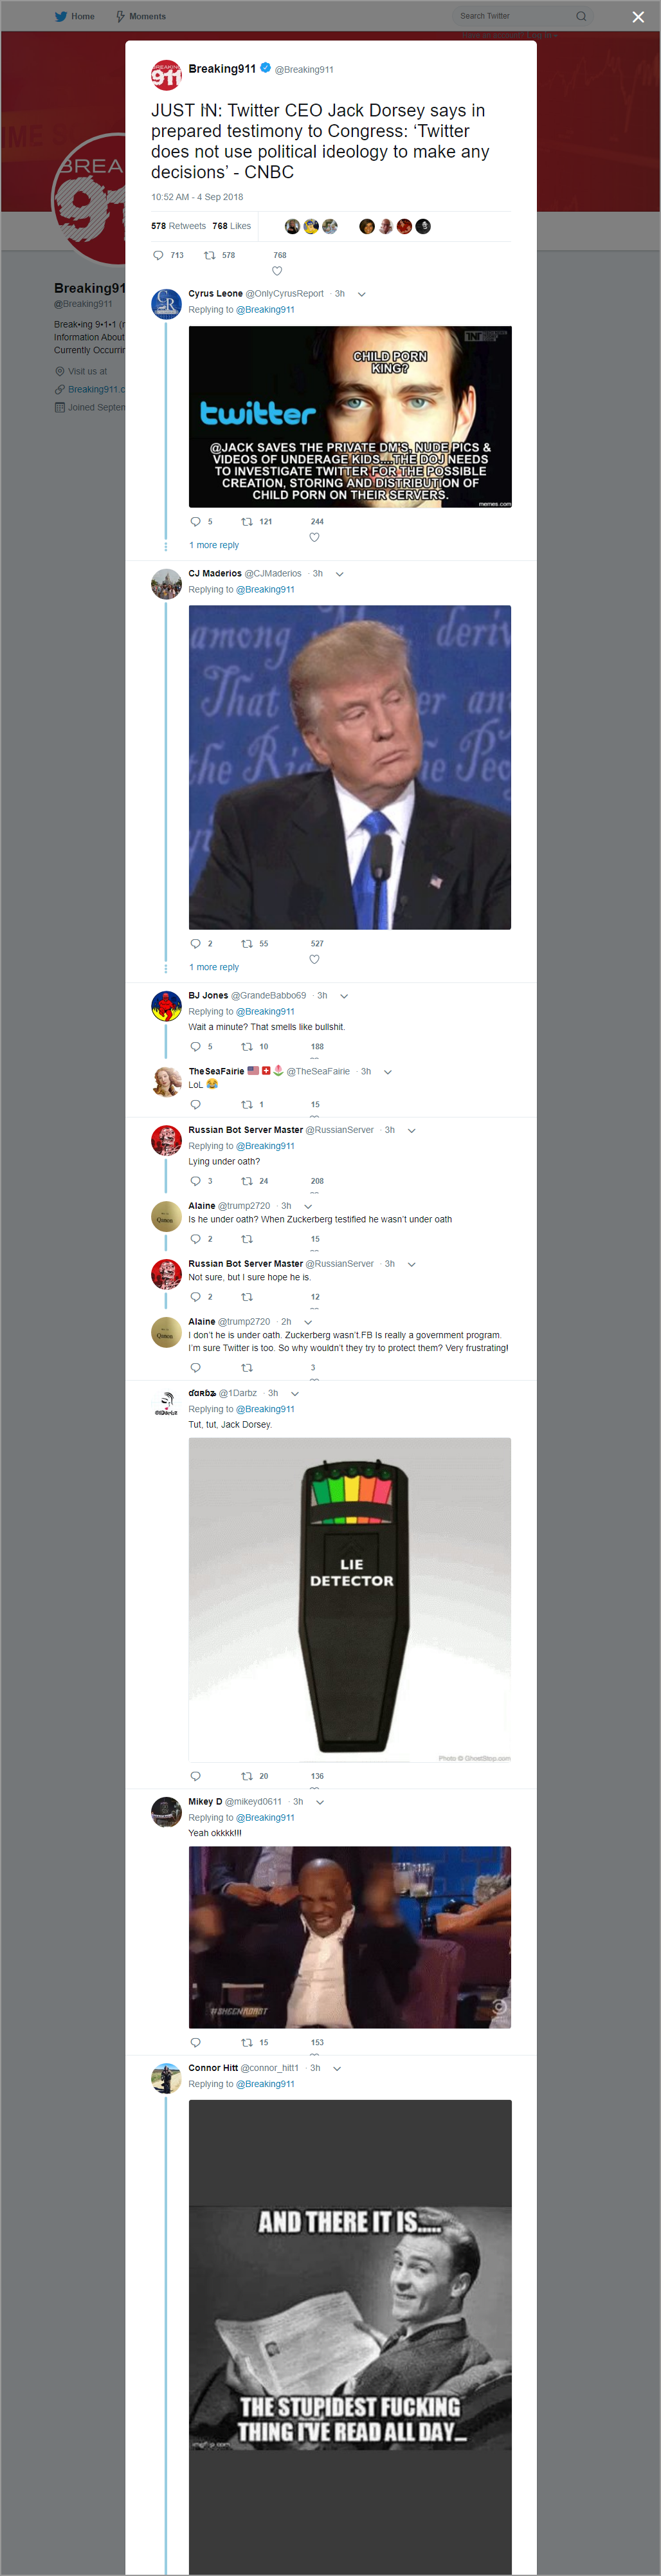Screen dimensions: 661x2576
Task: Show '1 more reply' under Cyrus Leone
Action: point(214,545)
